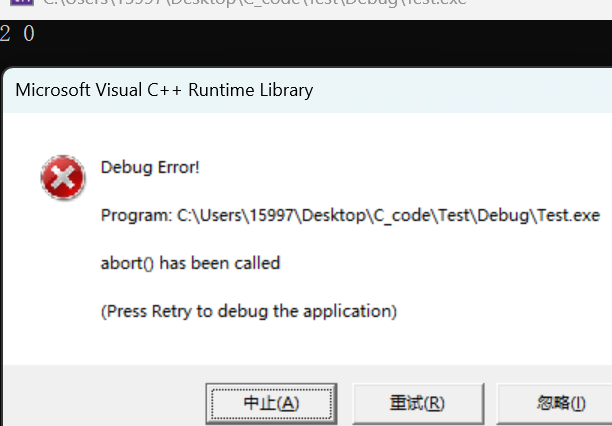The height and width of the screenshot is (426, 612).
Task: Click the Program path ending in Test.exe
Action: 350,216
